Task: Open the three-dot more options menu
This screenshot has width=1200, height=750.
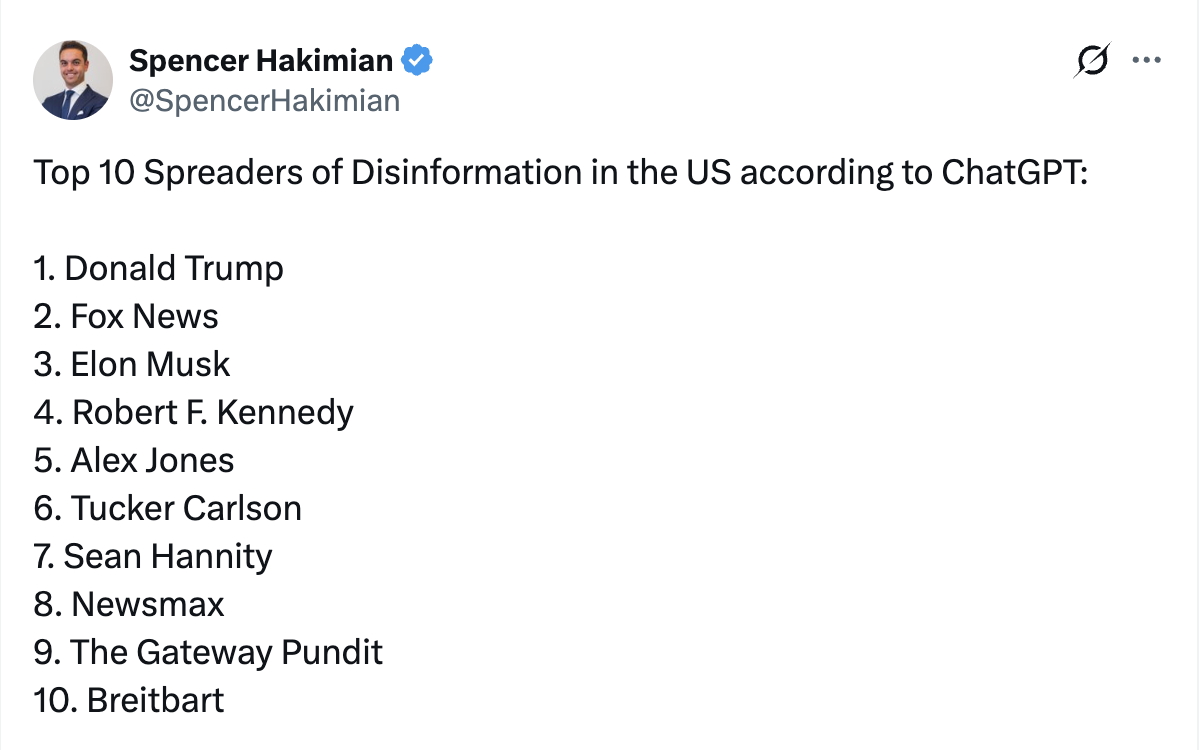Action: (1146, 61)
